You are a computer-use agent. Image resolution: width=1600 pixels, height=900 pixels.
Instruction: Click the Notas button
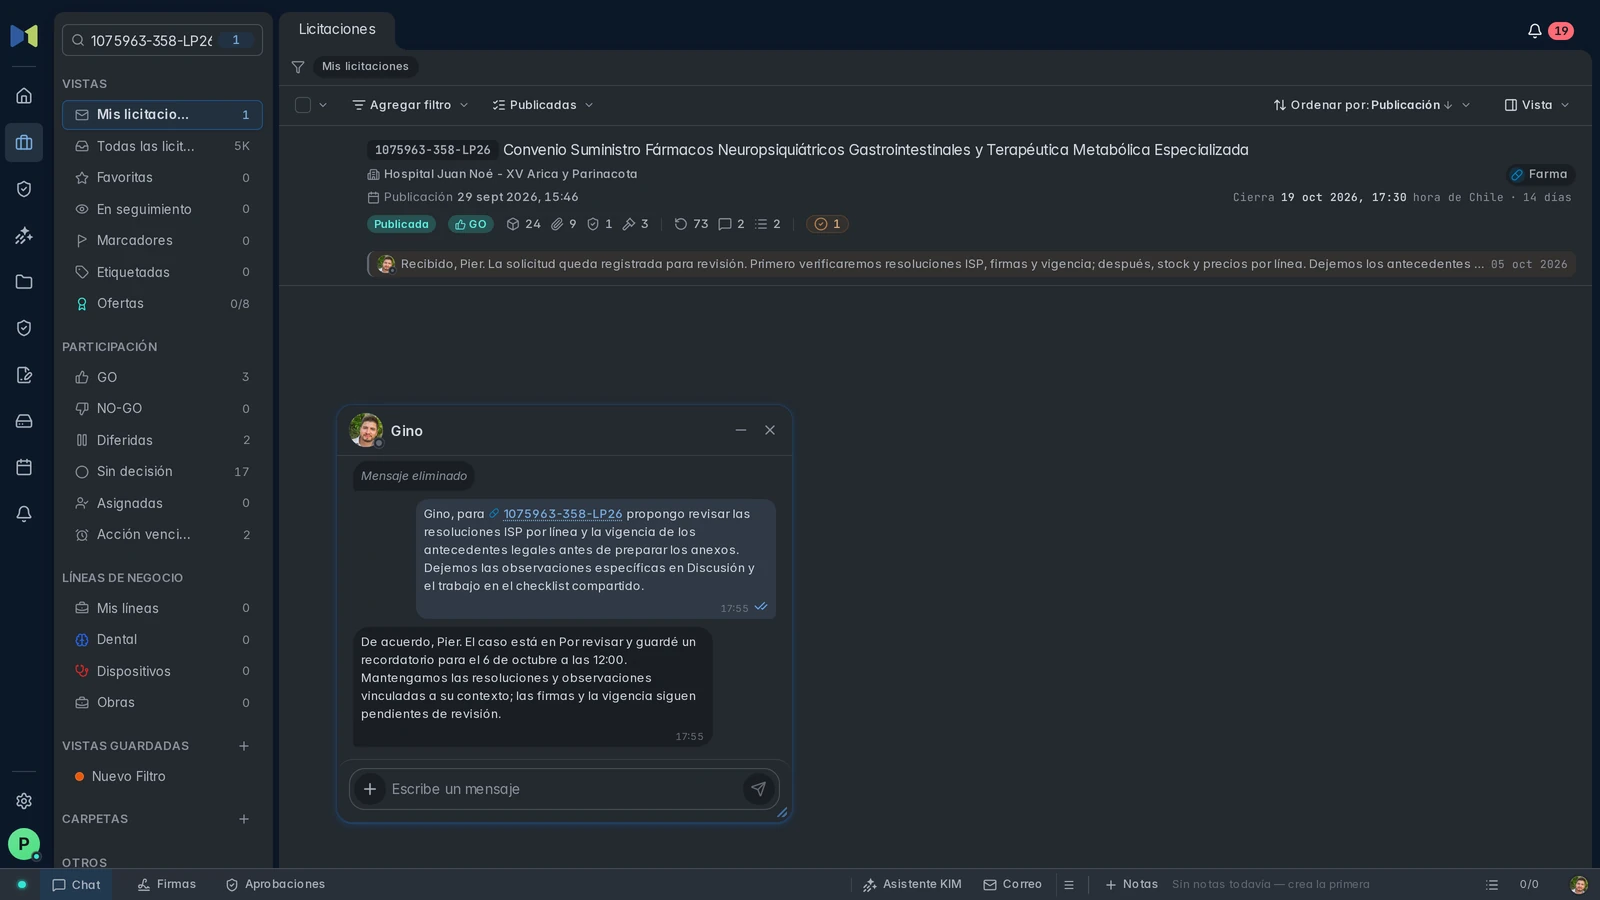1131,885
